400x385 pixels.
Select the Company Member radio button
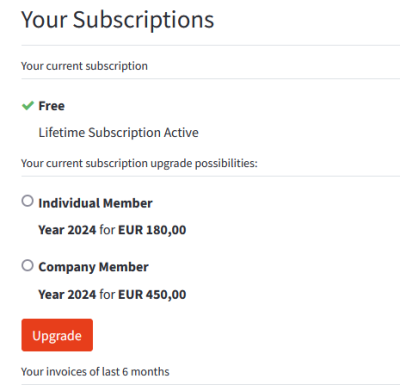click(x=27, y=266)
